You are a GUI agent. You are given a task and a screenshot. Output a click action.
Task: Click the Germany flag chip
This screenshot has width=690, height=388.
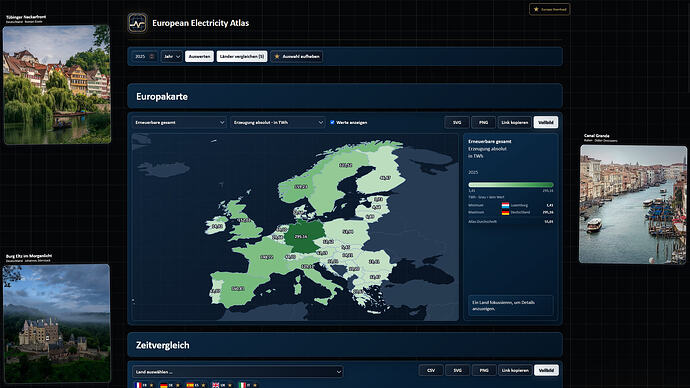tap(170, 385)
